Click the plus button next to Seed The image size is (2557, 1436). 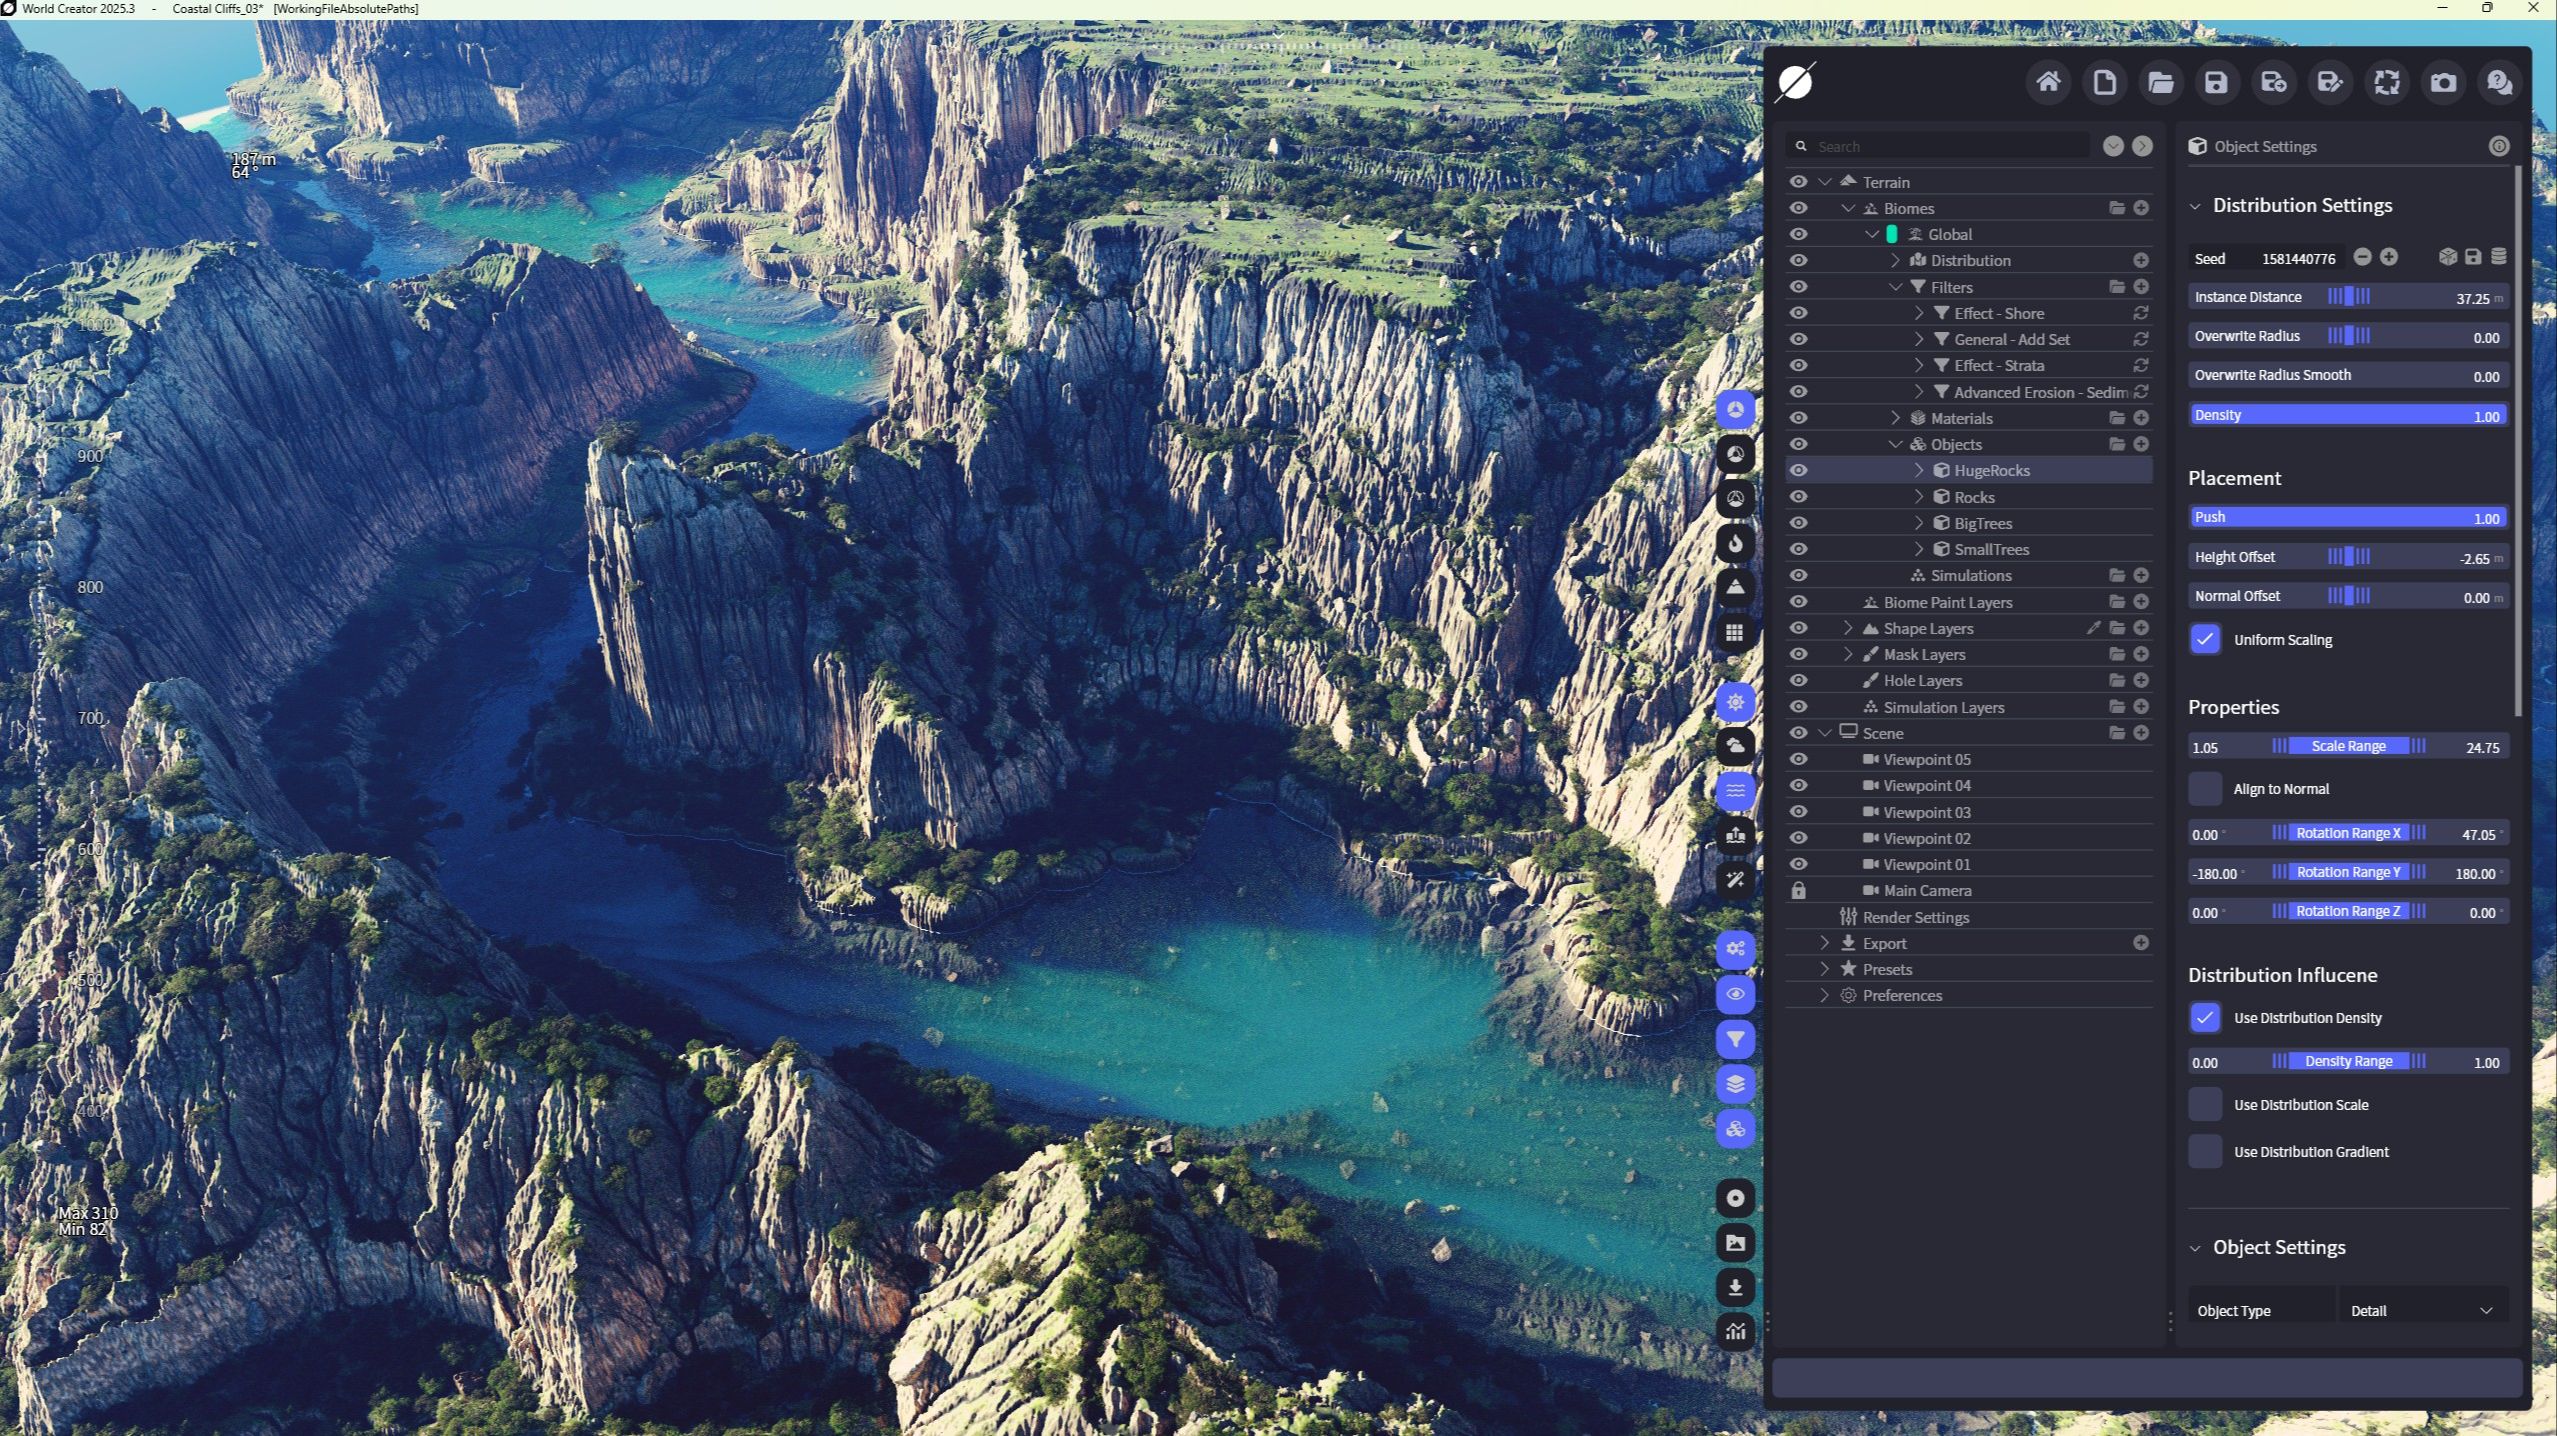point(2389,257)
